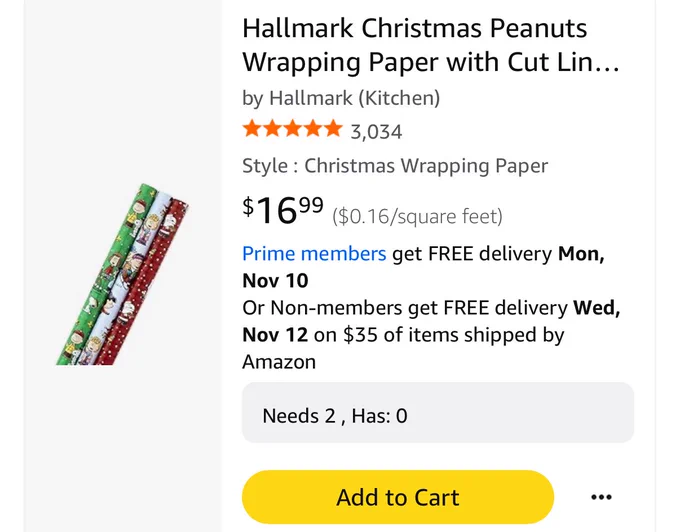Click the ($0.16/square feet) unit price
The height and width of the screenshot is (532, 680).
(417, 216)
